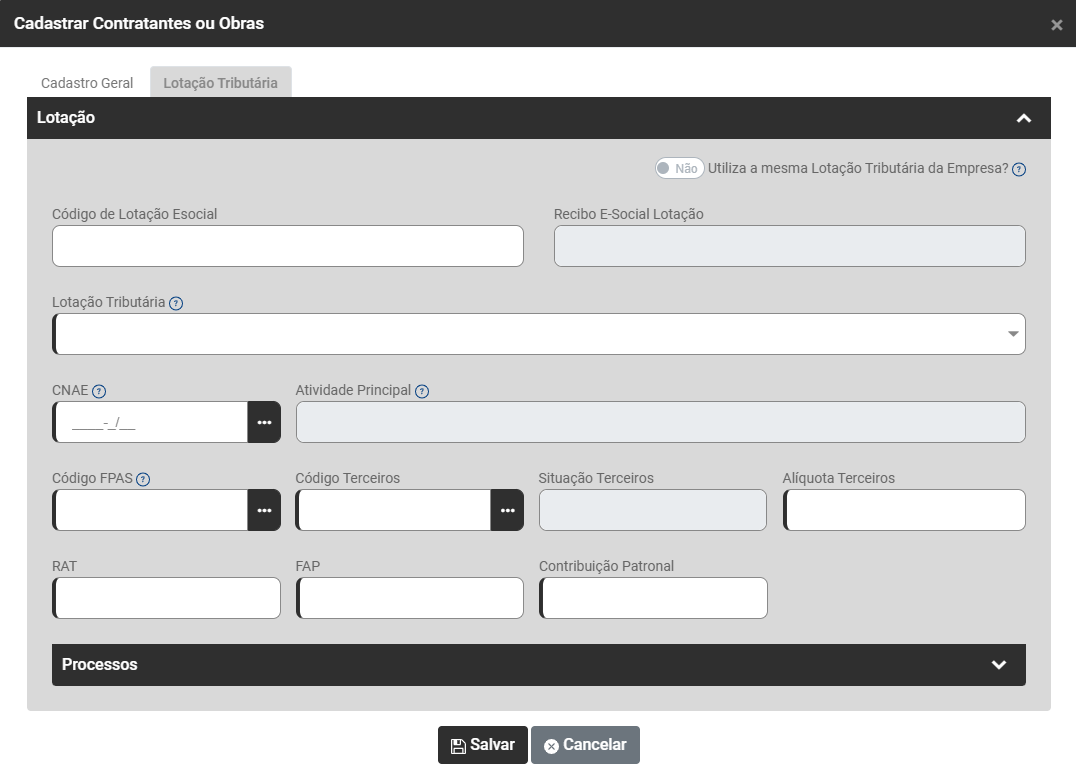Click the Salvar button
This screenshot has width=1076, height=775.
[482, 745]
